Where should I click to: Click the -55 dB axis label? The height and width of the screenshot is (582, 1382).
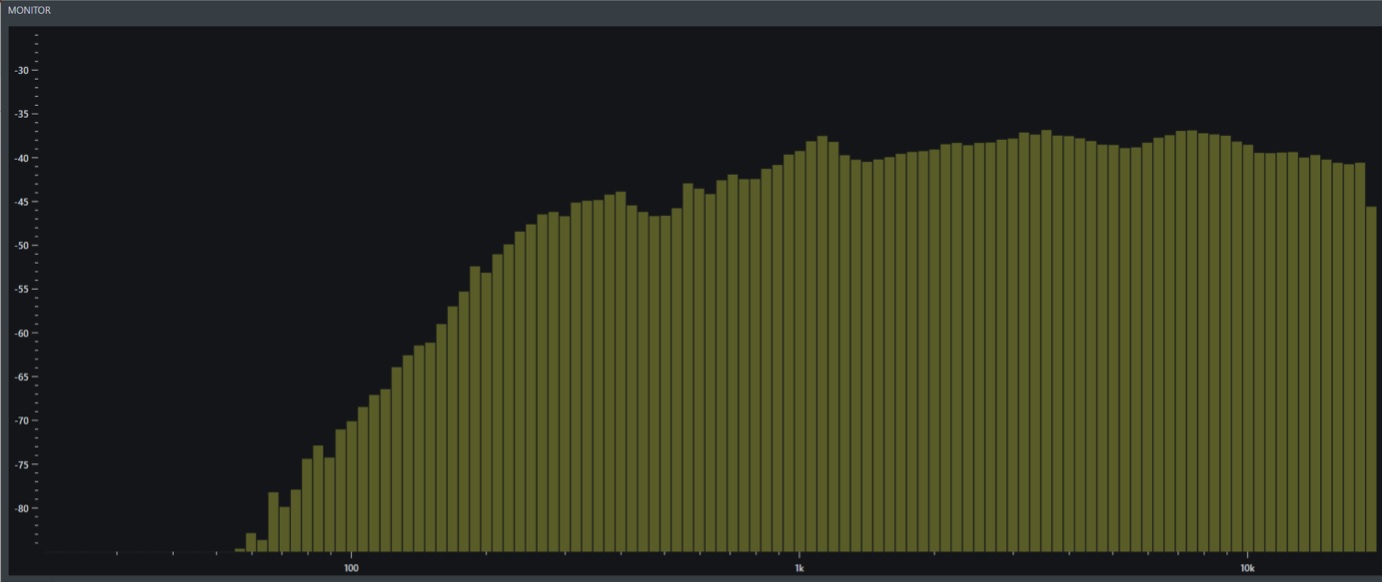pos(21,289)
